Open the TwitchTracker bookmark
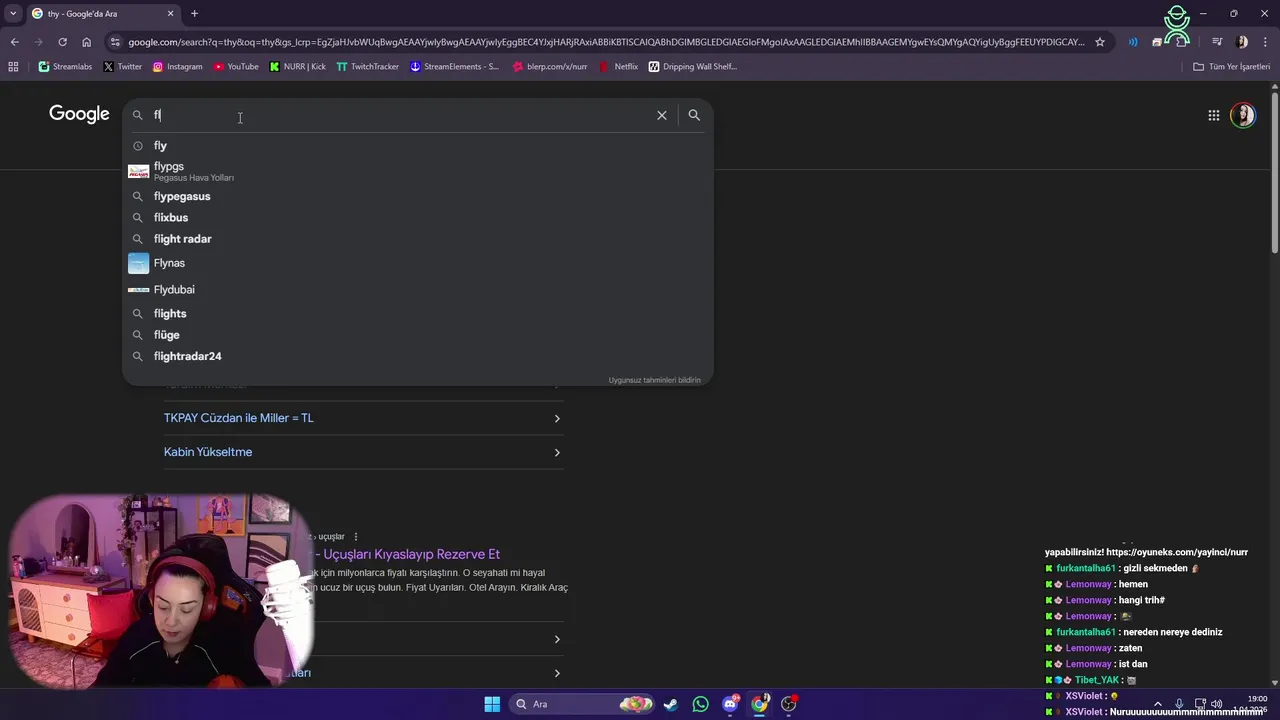1280x720 pixels. 367,67
